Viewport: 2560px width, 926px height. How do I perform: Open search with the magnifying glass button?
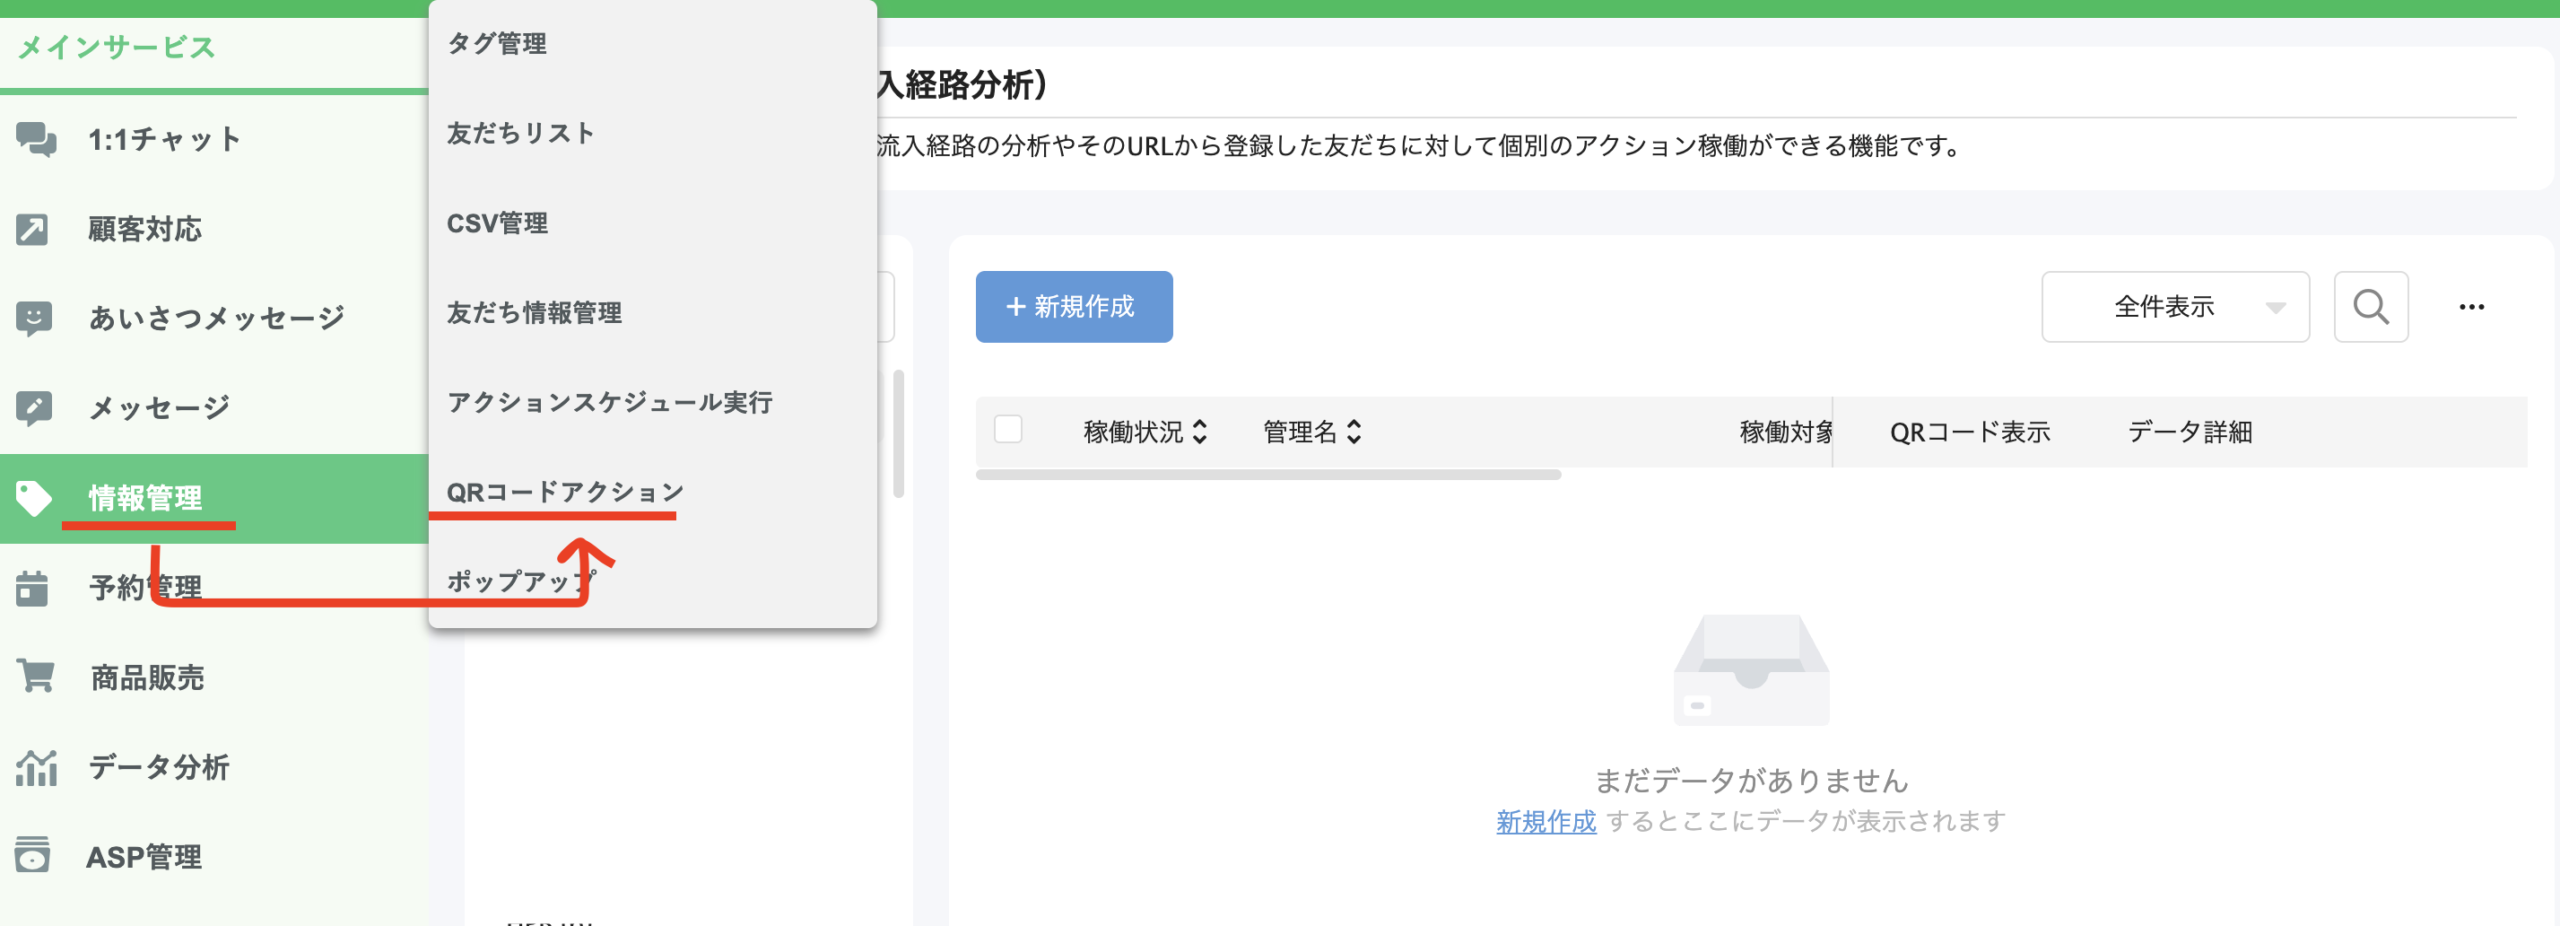(x=2370, y=307)
